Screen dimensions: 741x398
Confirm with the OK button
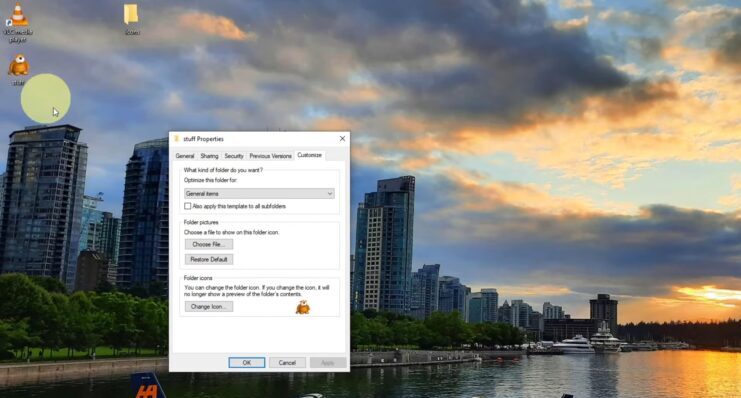(247, 363)
